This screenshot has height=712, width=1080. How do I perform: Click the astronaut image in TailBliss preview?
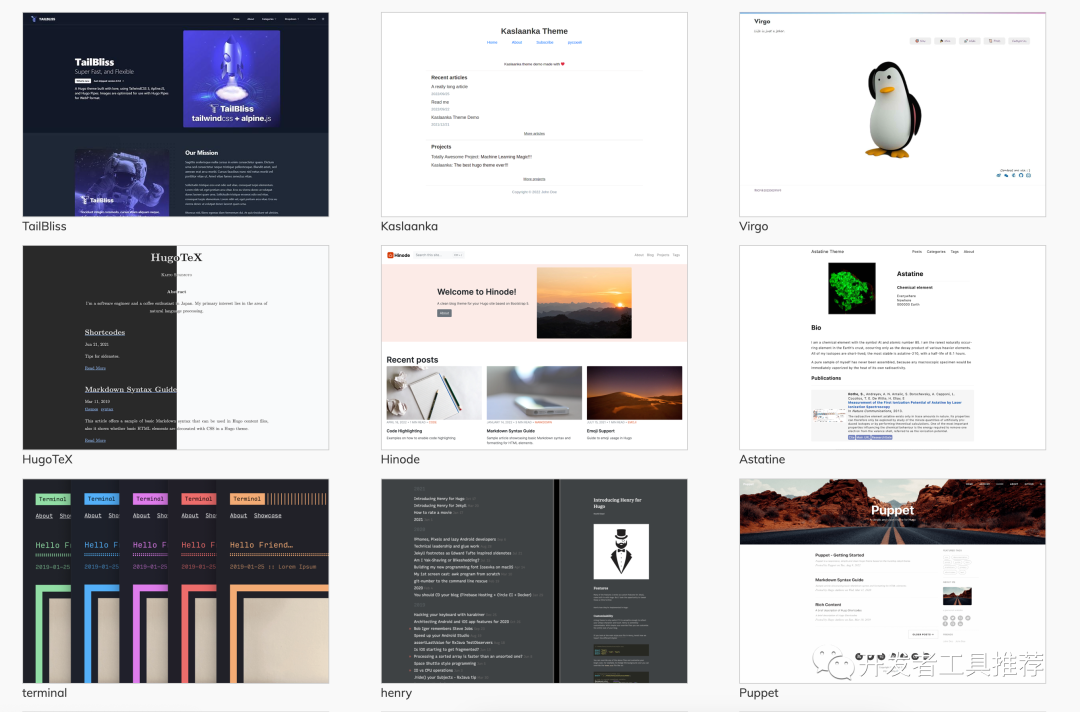coord(122,182)
